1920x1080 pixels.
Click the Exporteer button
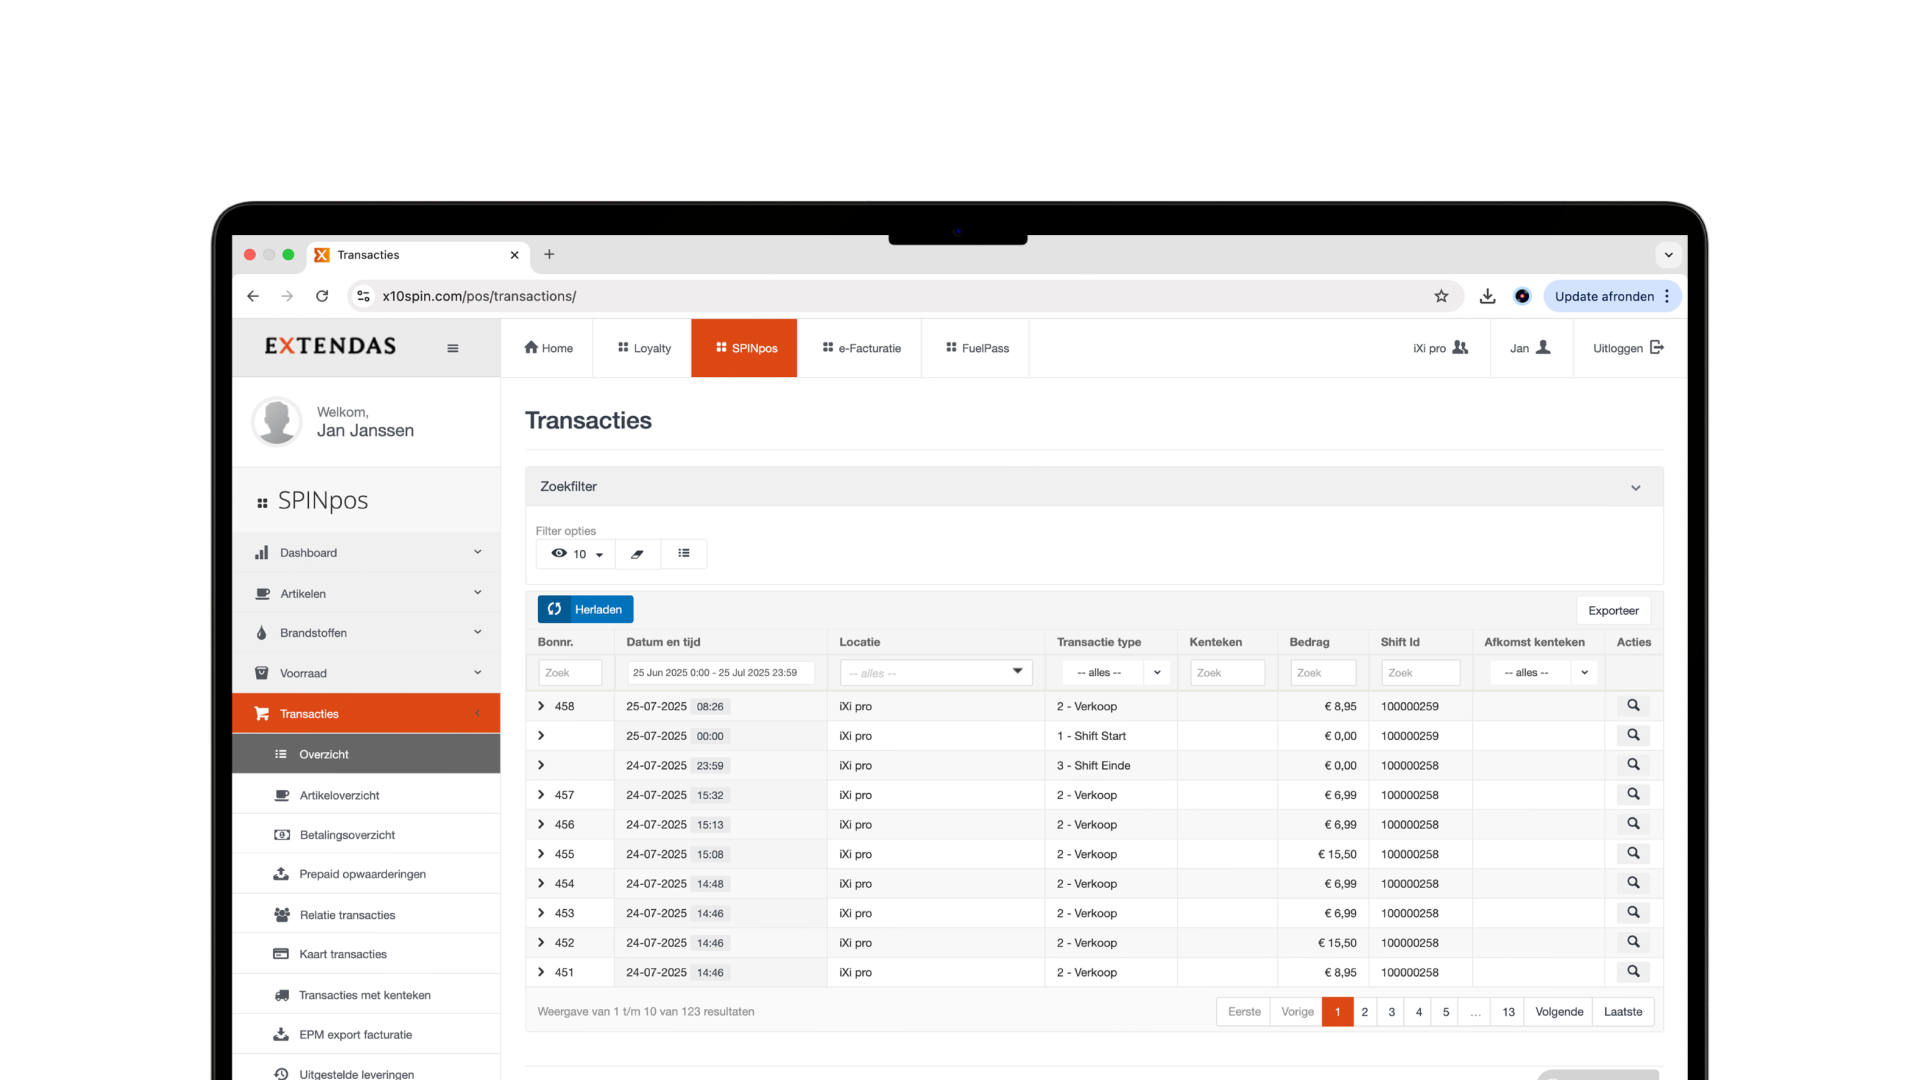point(1612,610)
